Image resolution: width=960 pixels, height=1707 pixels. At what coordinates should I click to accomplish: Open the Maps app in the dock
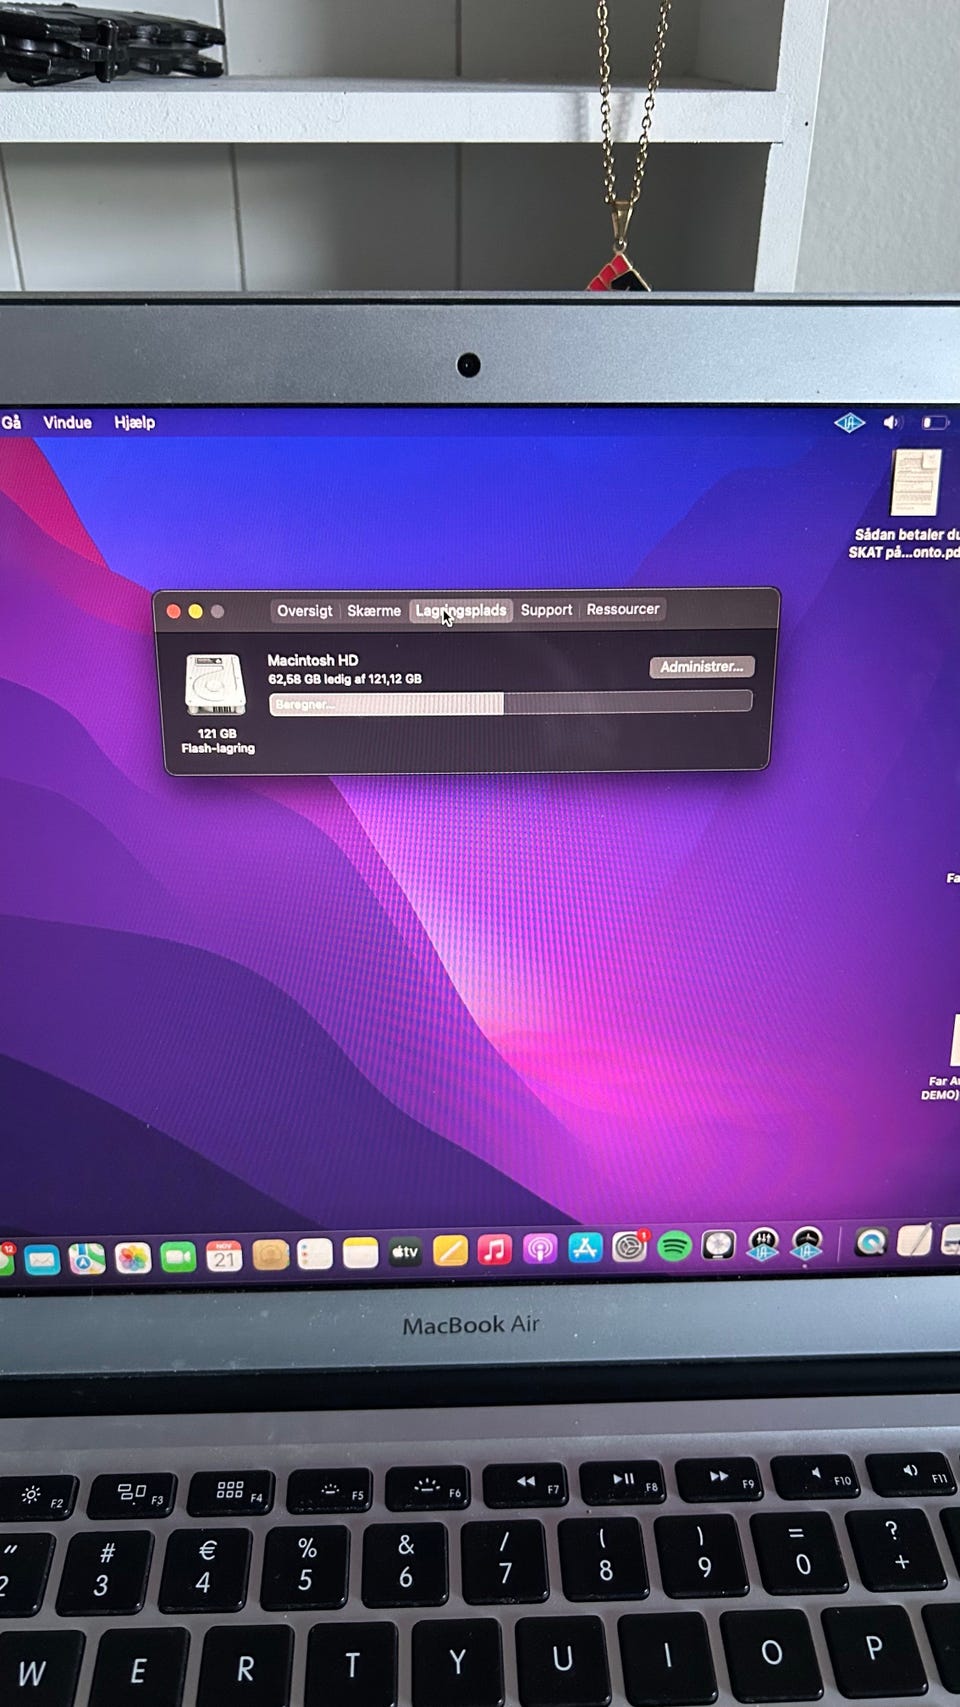[x=87, y=1258]
